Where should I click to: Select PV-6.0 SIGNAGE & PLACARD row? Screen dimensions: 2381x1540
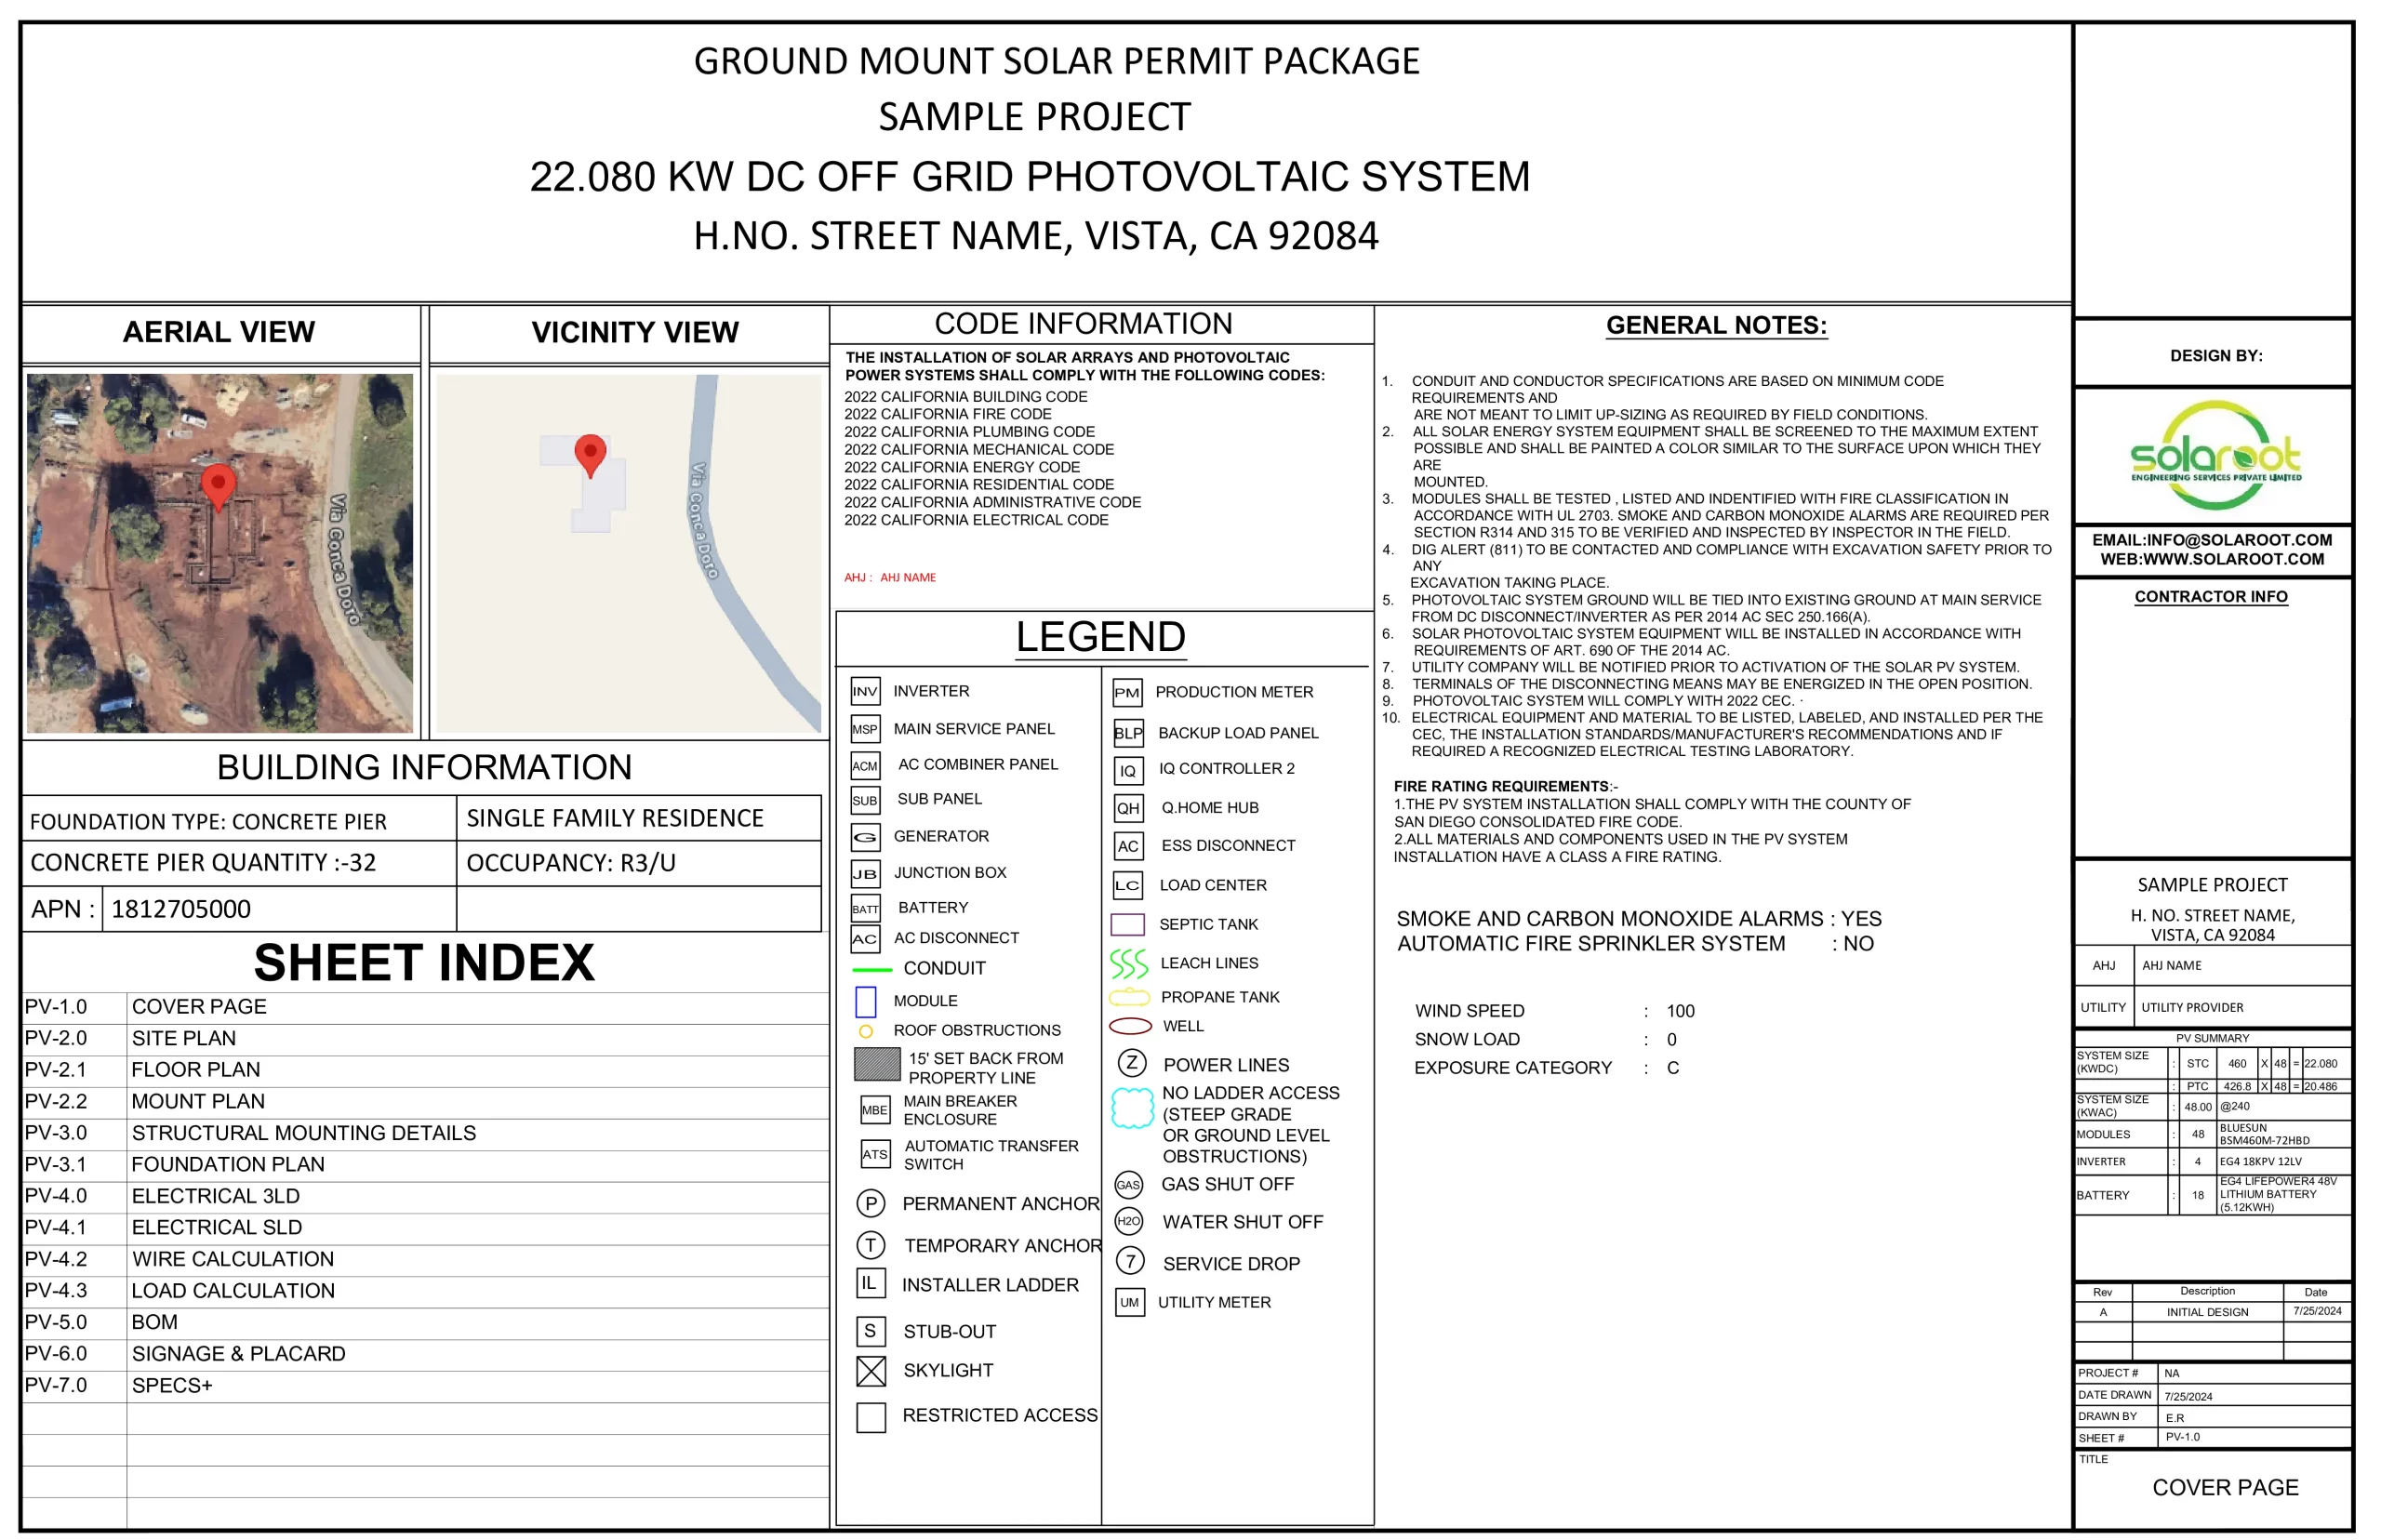pyautogui.click(x=425, y=1354)
